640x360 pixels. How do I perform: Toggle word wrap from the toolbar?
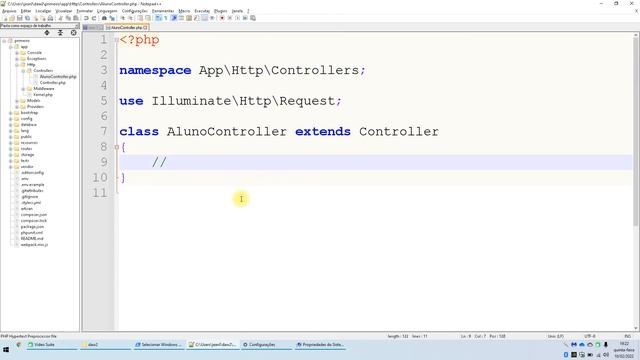click(158, 18)
